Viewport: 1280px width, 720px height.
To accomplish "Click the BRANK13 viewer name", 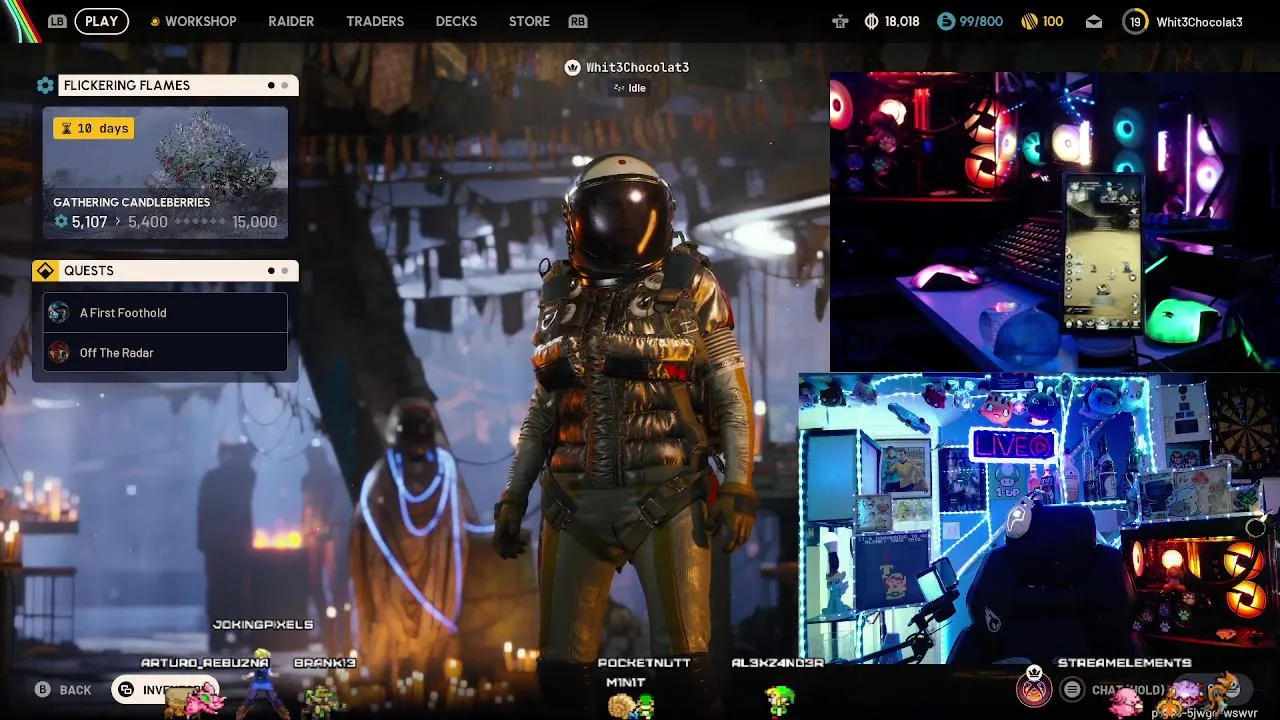I will 325,663.
